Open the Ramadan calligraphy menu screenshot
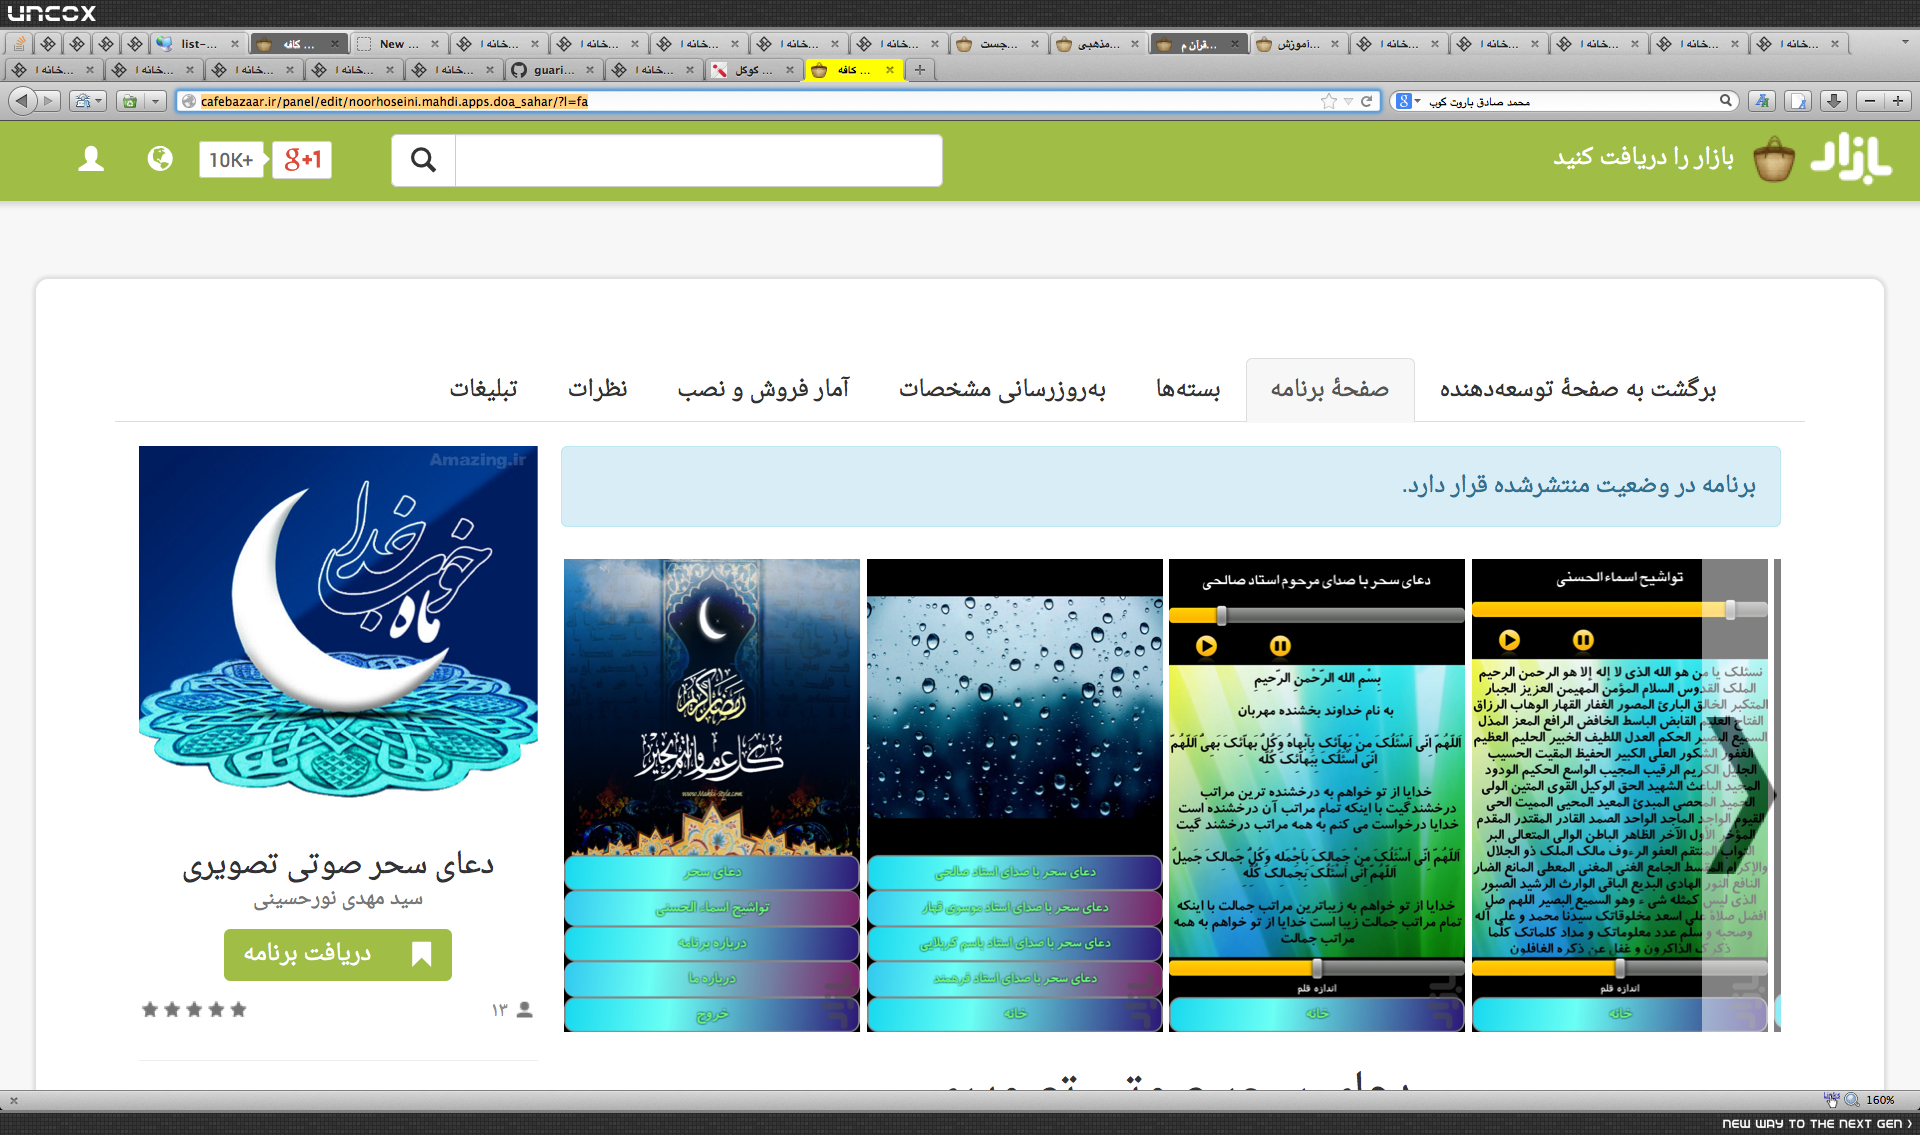The height and width of the screenshot is (1135, 1920). click(712, 795)
